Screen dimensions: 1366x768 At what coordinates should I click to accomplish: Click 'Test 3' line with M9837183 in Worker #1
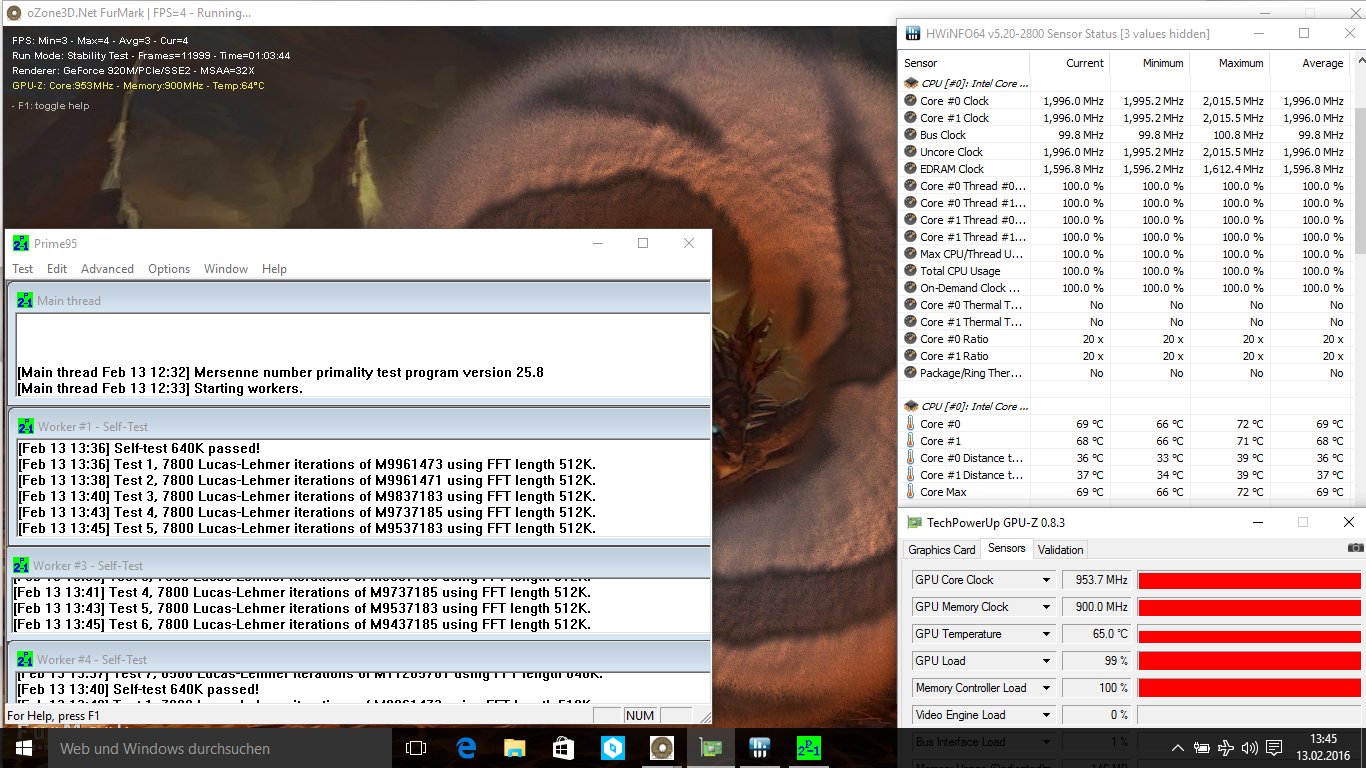point(307,496)
